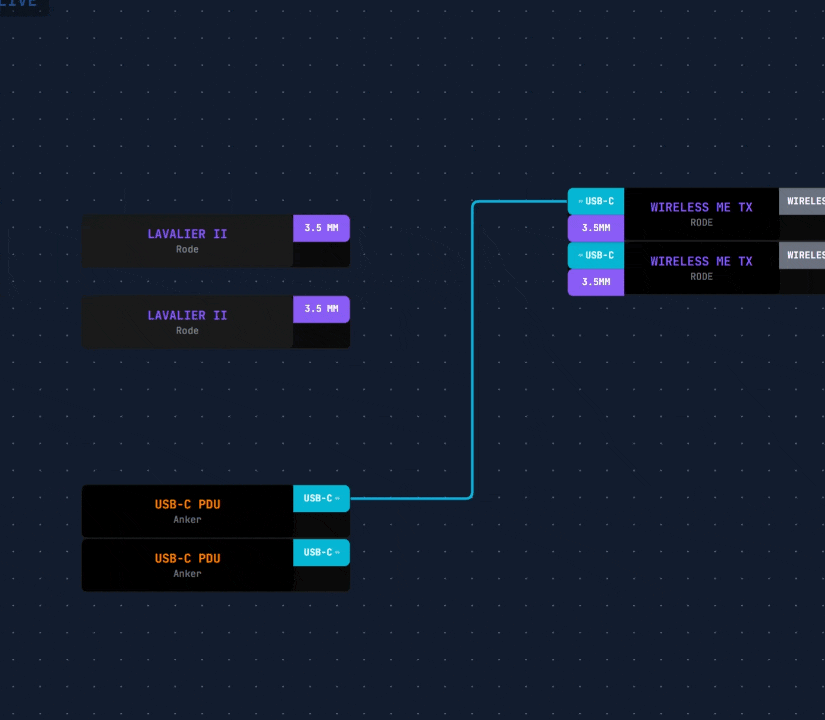Click USB-C input on lower Wireless ME TX
Image resolution: width=825 pixels, height=720 pixels.
596,255
